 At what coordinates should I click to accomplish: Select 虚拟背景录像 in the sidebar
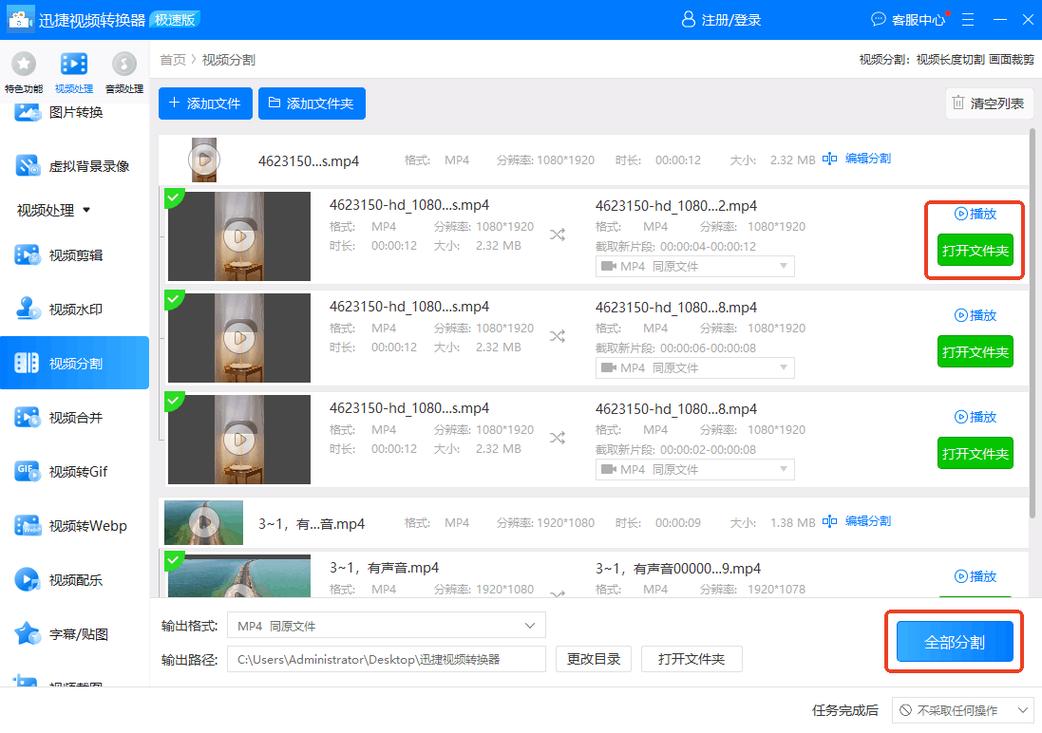[74, 166]
